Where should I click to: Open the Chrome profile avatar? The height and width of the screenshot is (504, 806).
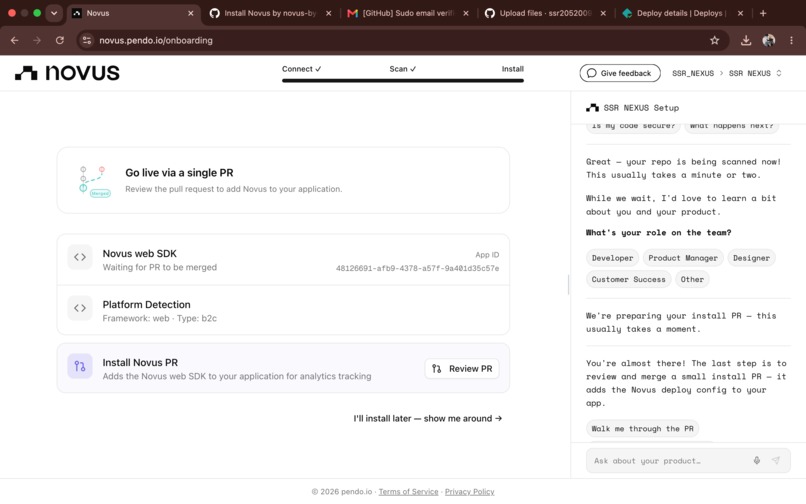[x=768, y=40]
